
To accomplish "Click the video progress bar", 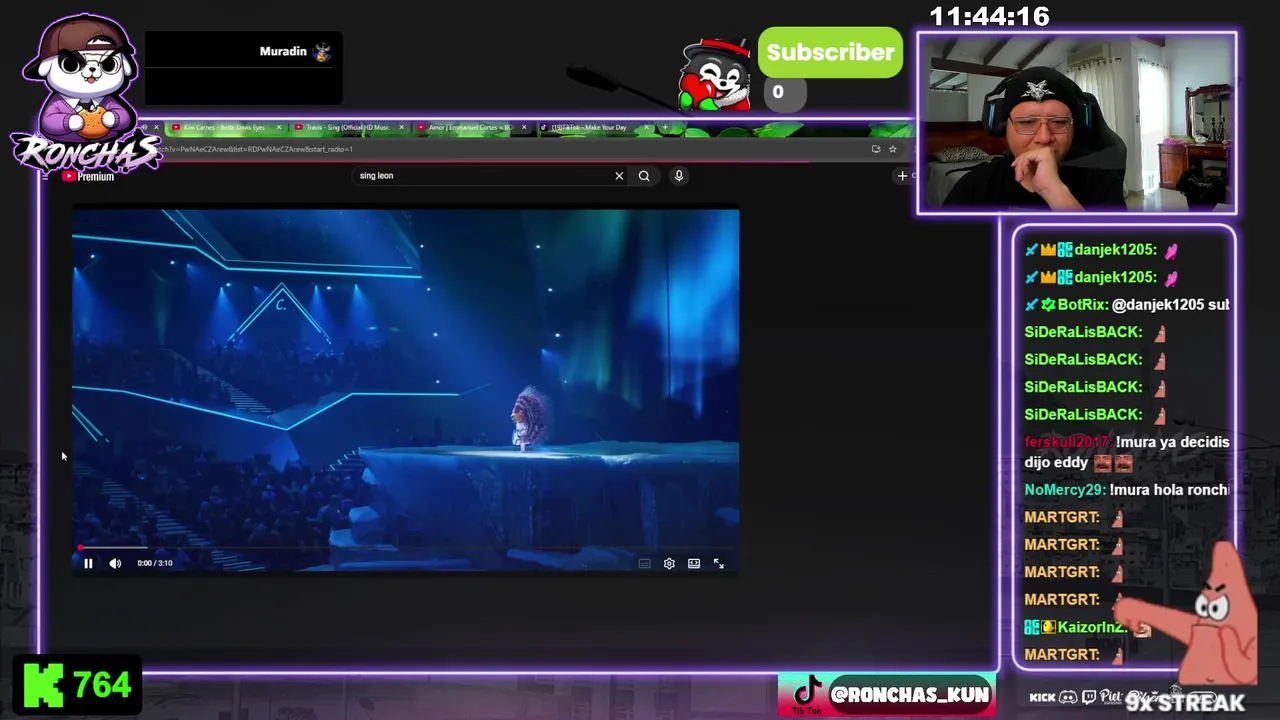I will coord(405,548).
